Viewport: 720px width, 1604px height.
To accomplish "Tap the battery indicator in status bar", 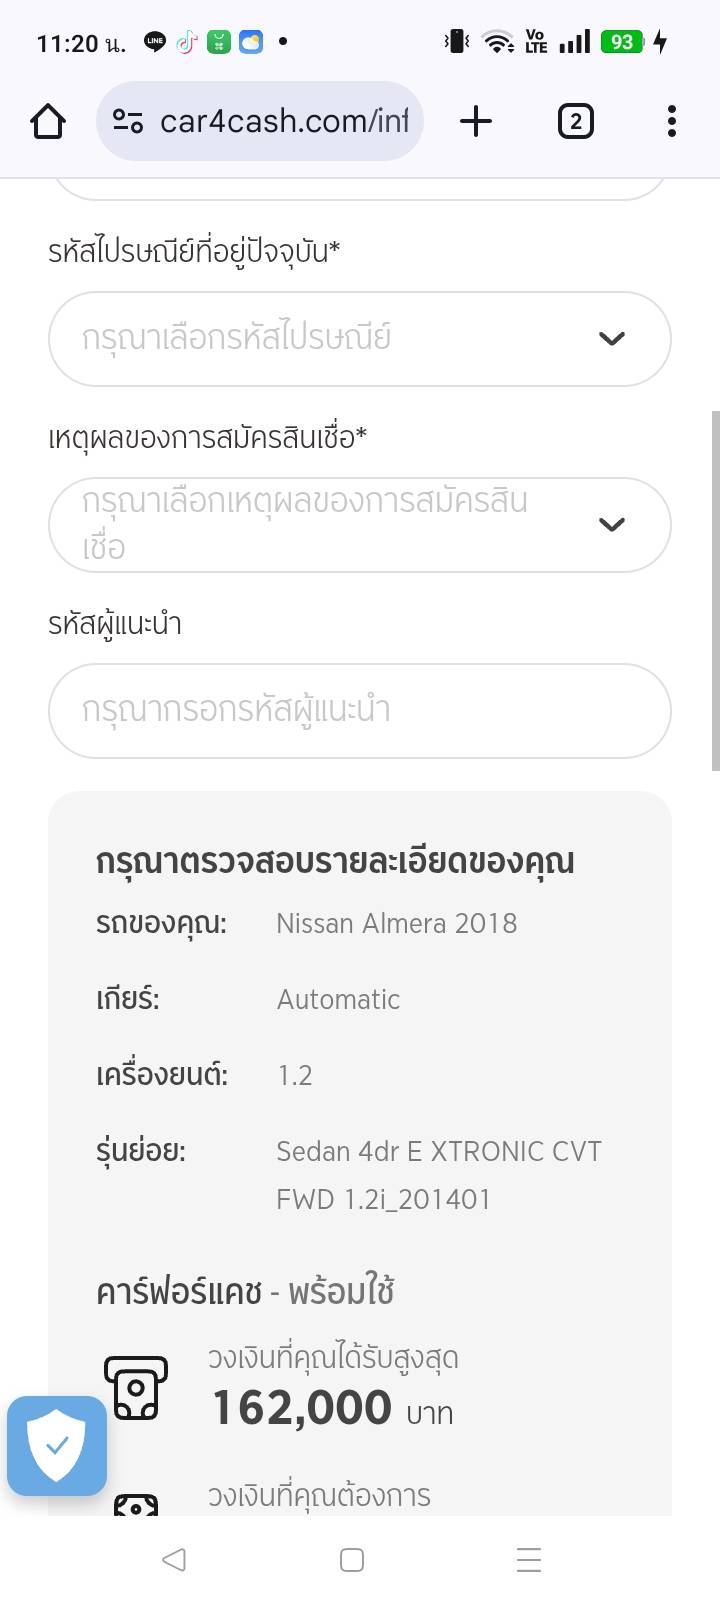I will (622, 42).
